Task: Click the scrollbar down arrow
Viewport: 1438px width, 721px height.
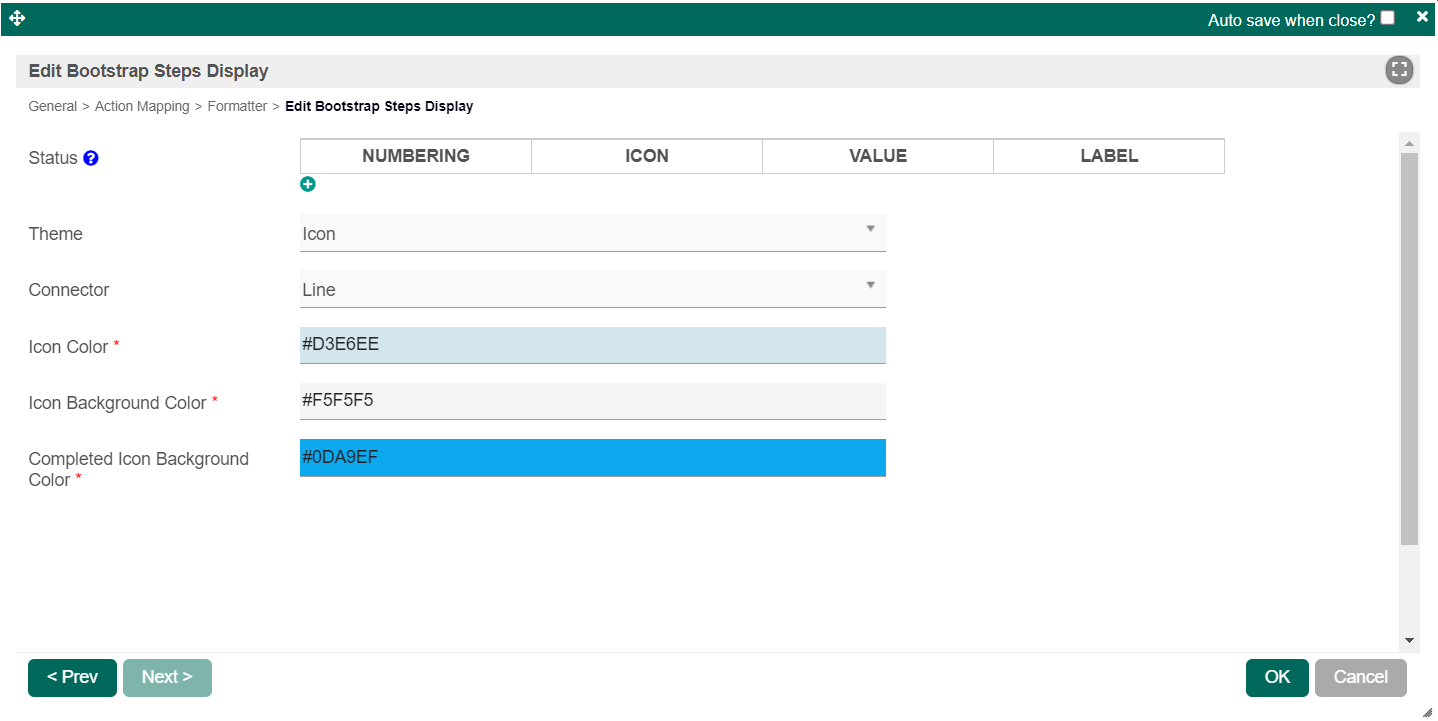Action: click(x=1409, y=640)
